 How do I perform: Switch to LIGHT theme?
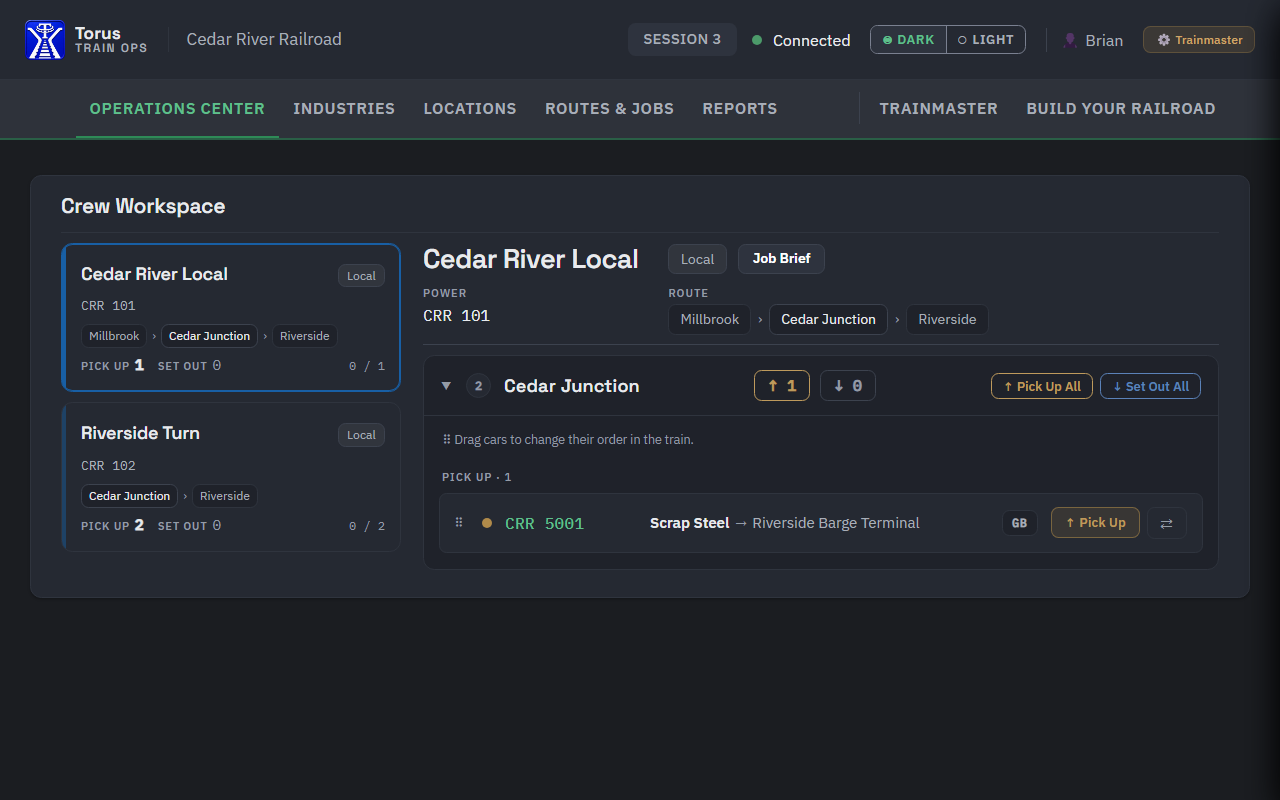pyautogui.click(x=986, y=40)
